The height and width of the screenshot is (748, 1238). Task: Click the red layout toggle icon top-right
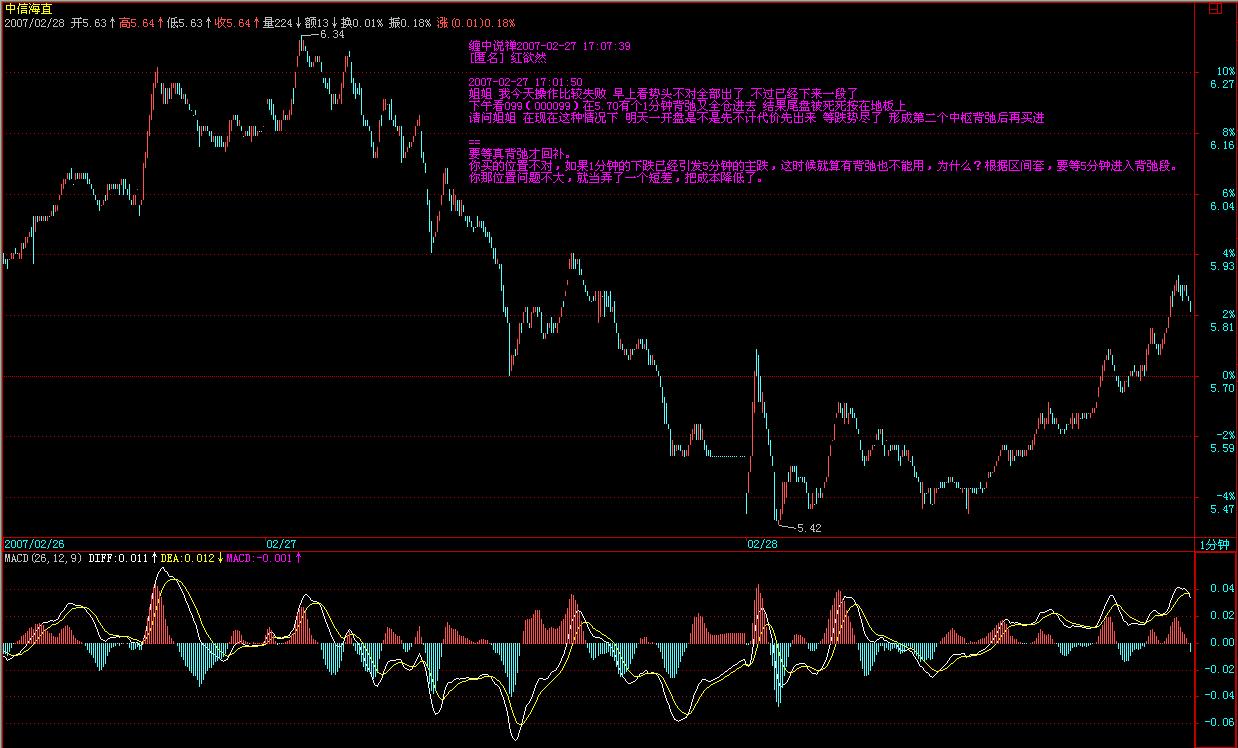point(1215,7)
